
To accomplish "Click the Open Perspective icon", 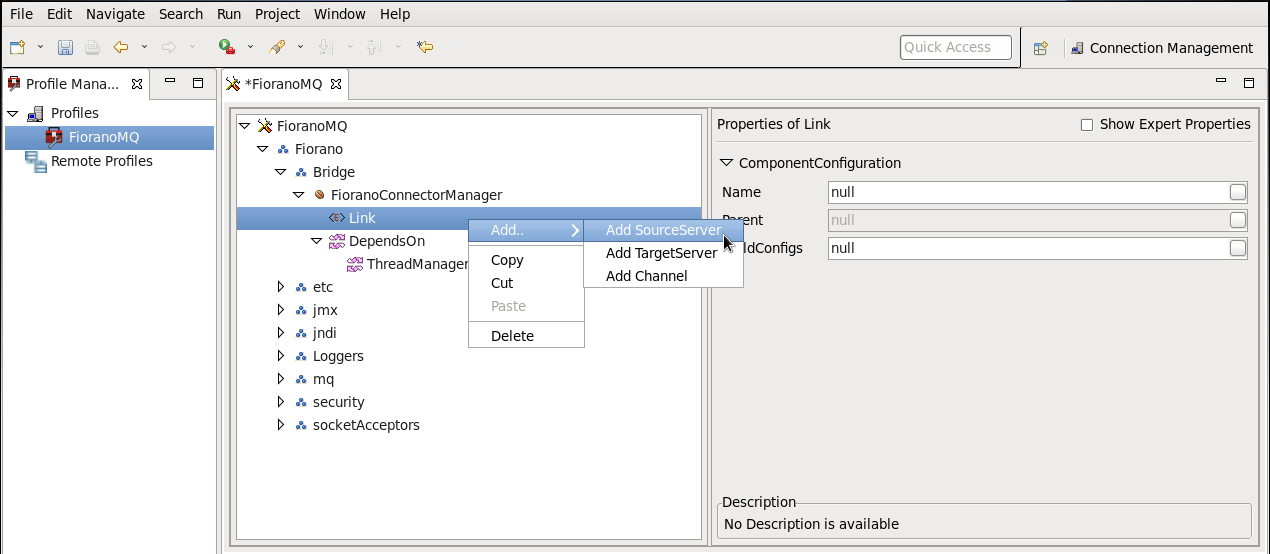I will 1040,48.
